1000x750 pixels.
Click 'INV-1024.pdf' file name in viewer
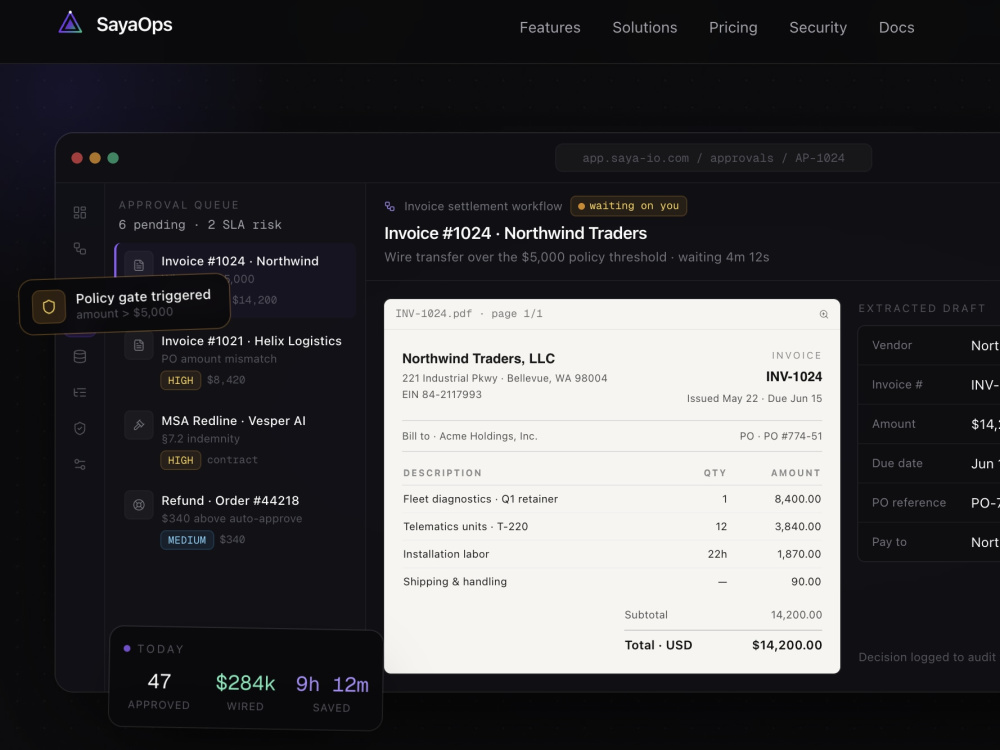434,314
